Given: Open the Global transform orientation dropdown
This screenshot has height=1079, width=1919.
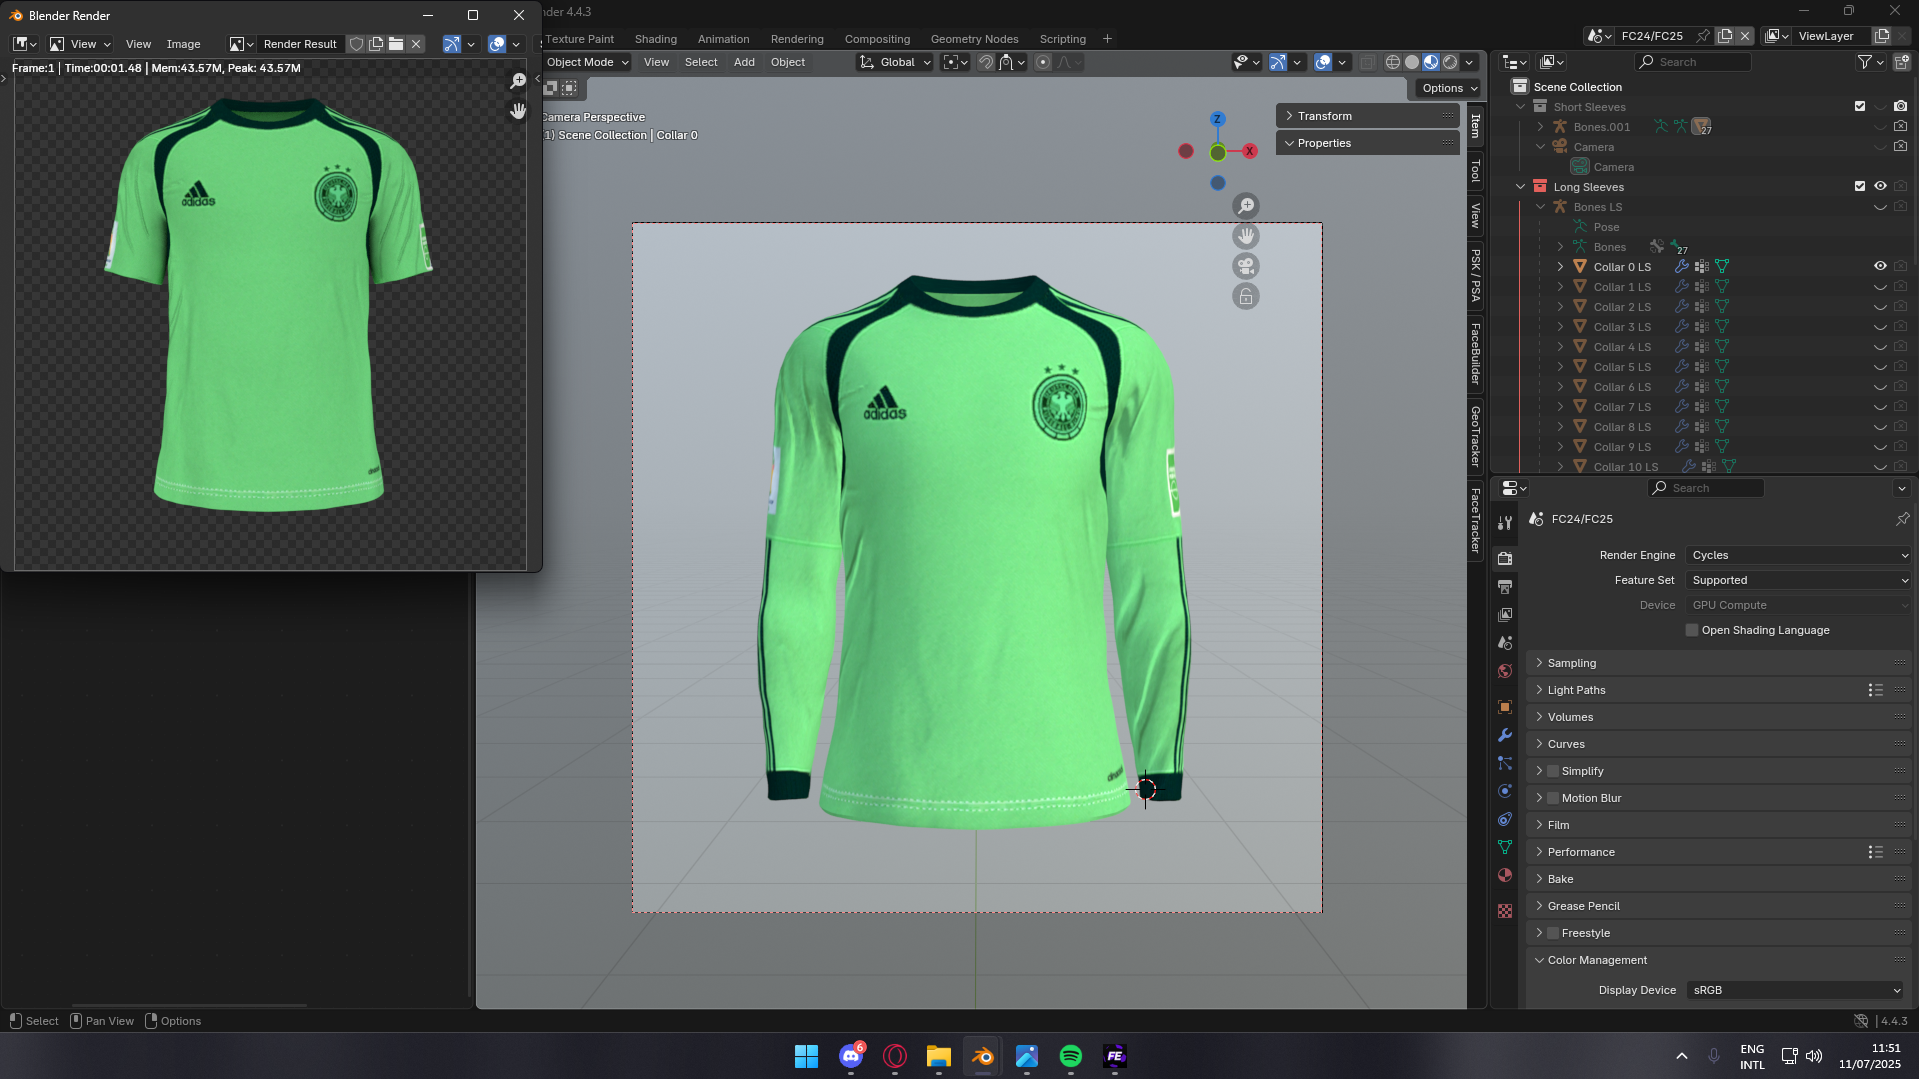Looking at the screenshot, I should [895, 62].
